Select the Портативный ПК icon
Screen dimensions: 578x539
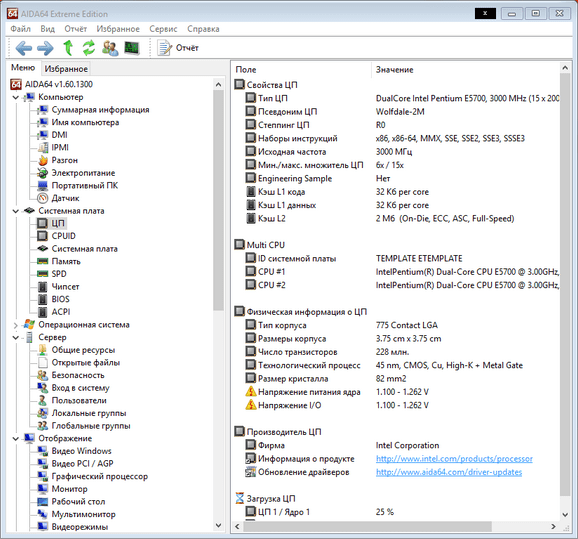(43, 185)
